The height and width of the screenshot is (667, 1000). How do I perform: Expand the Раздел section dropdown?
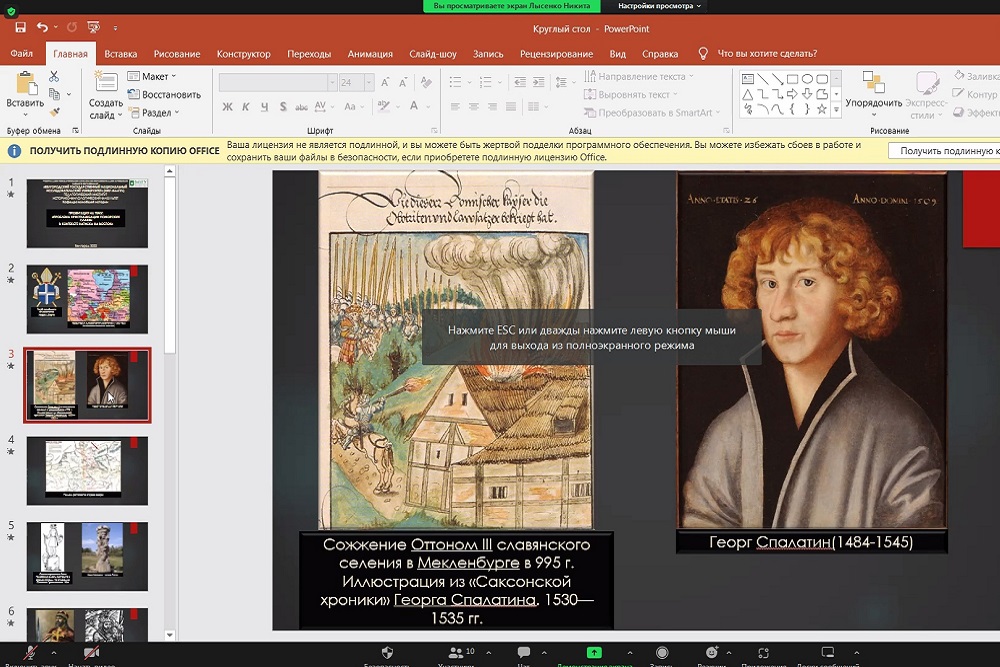coord(156,113)
